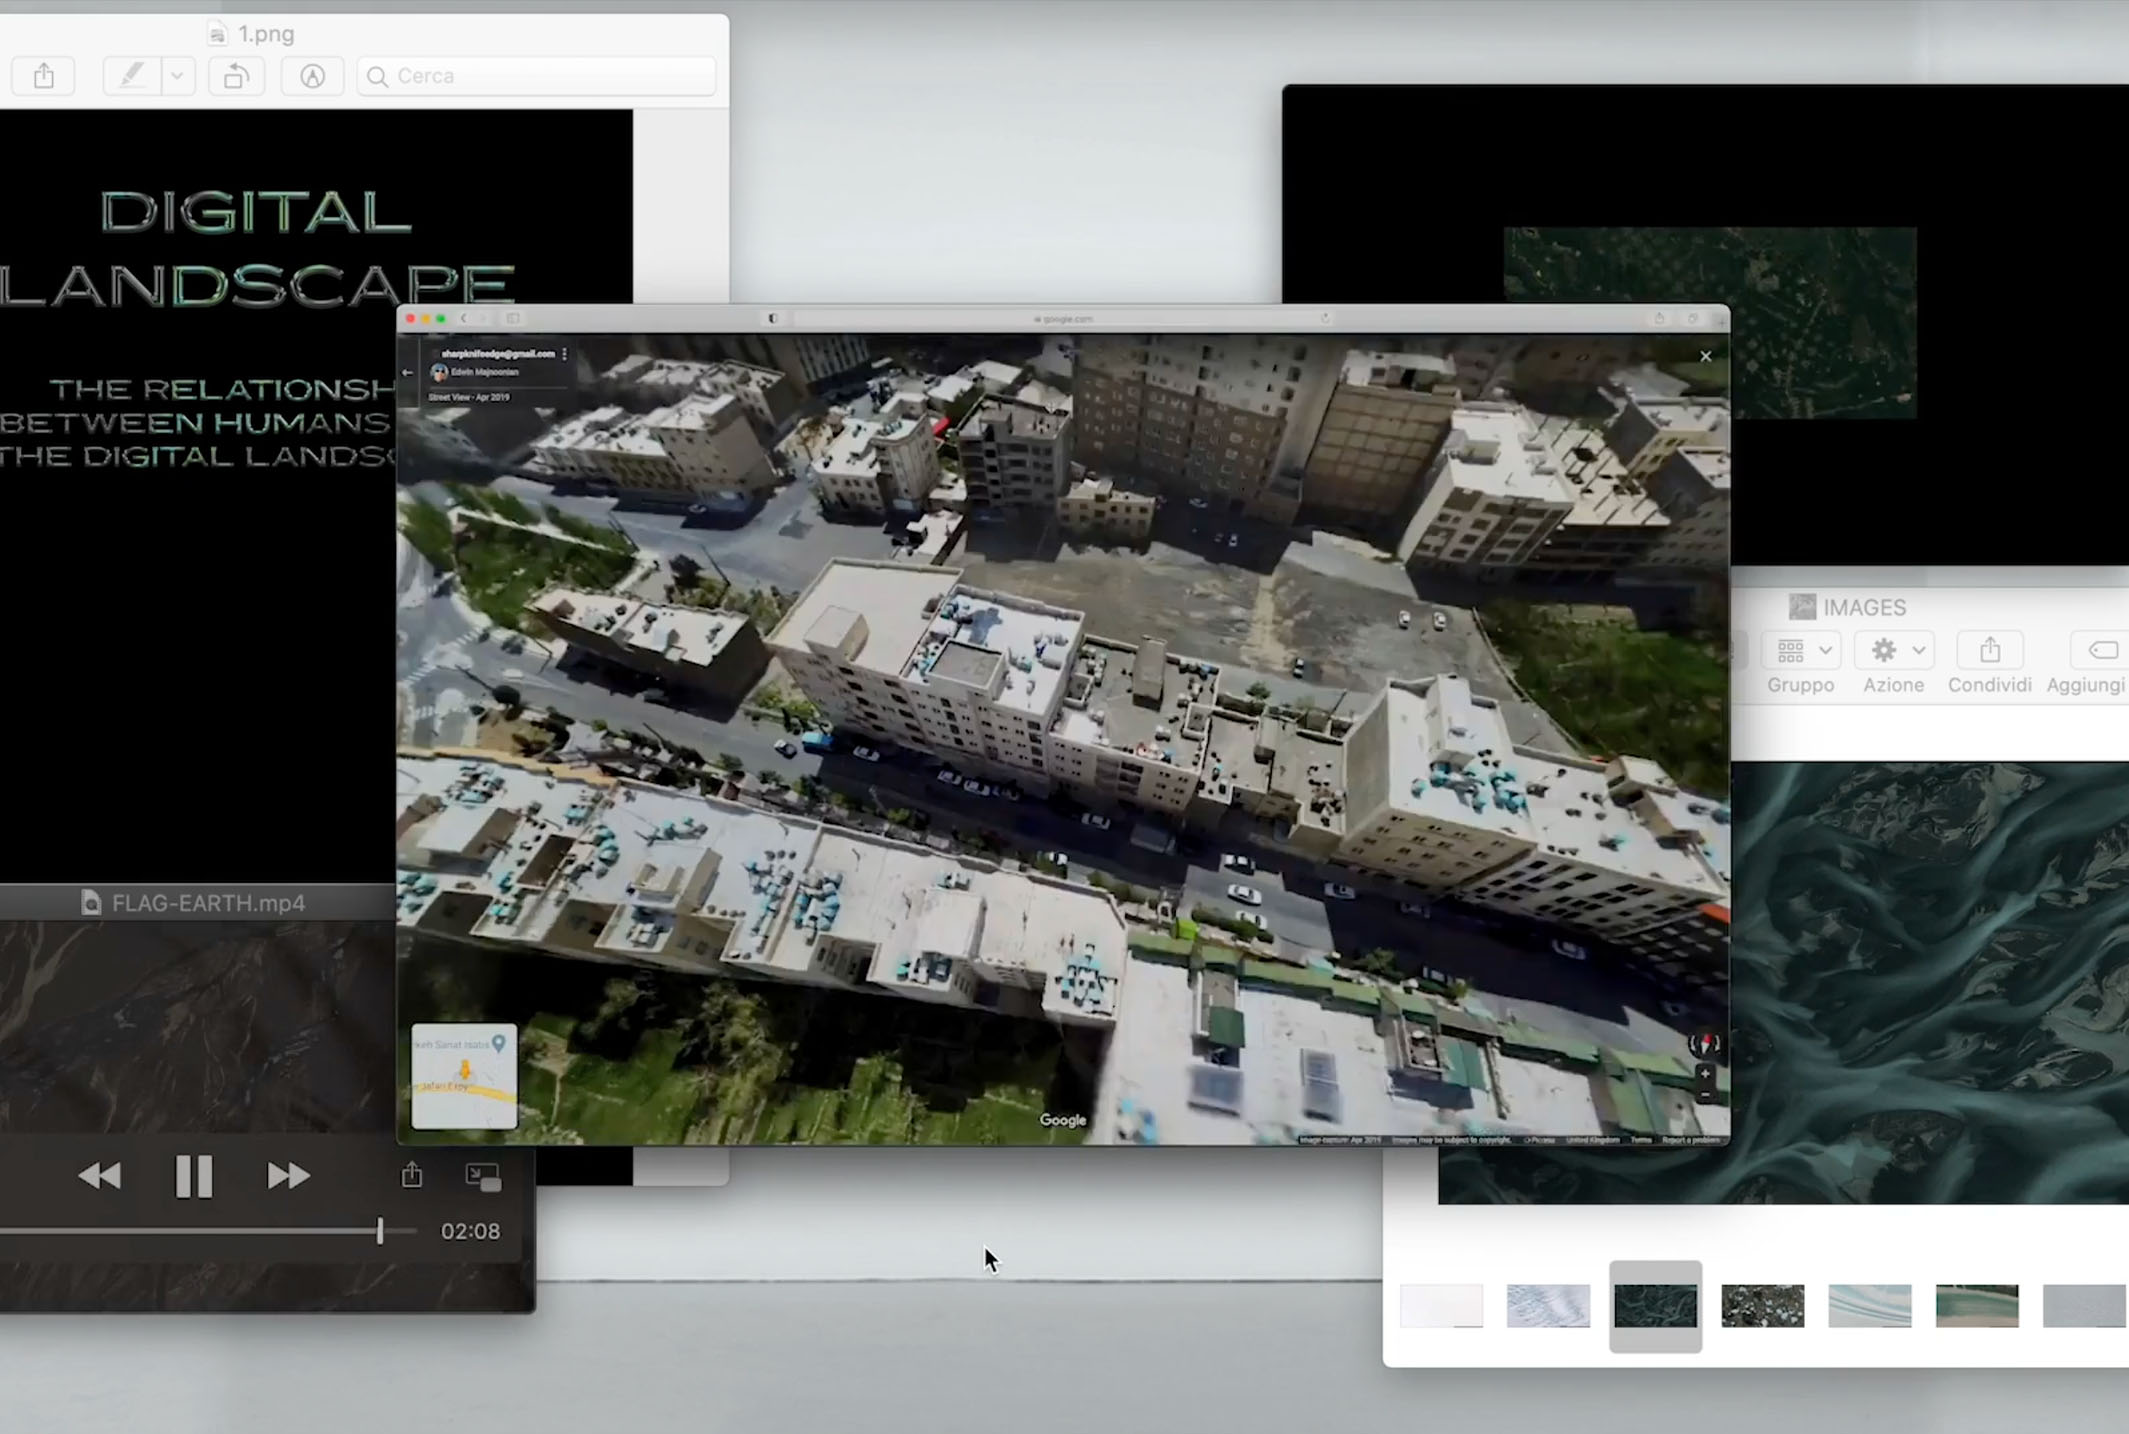
Task: Select the green coastal aerial thumbnail
Action: click(1976, 1306)
